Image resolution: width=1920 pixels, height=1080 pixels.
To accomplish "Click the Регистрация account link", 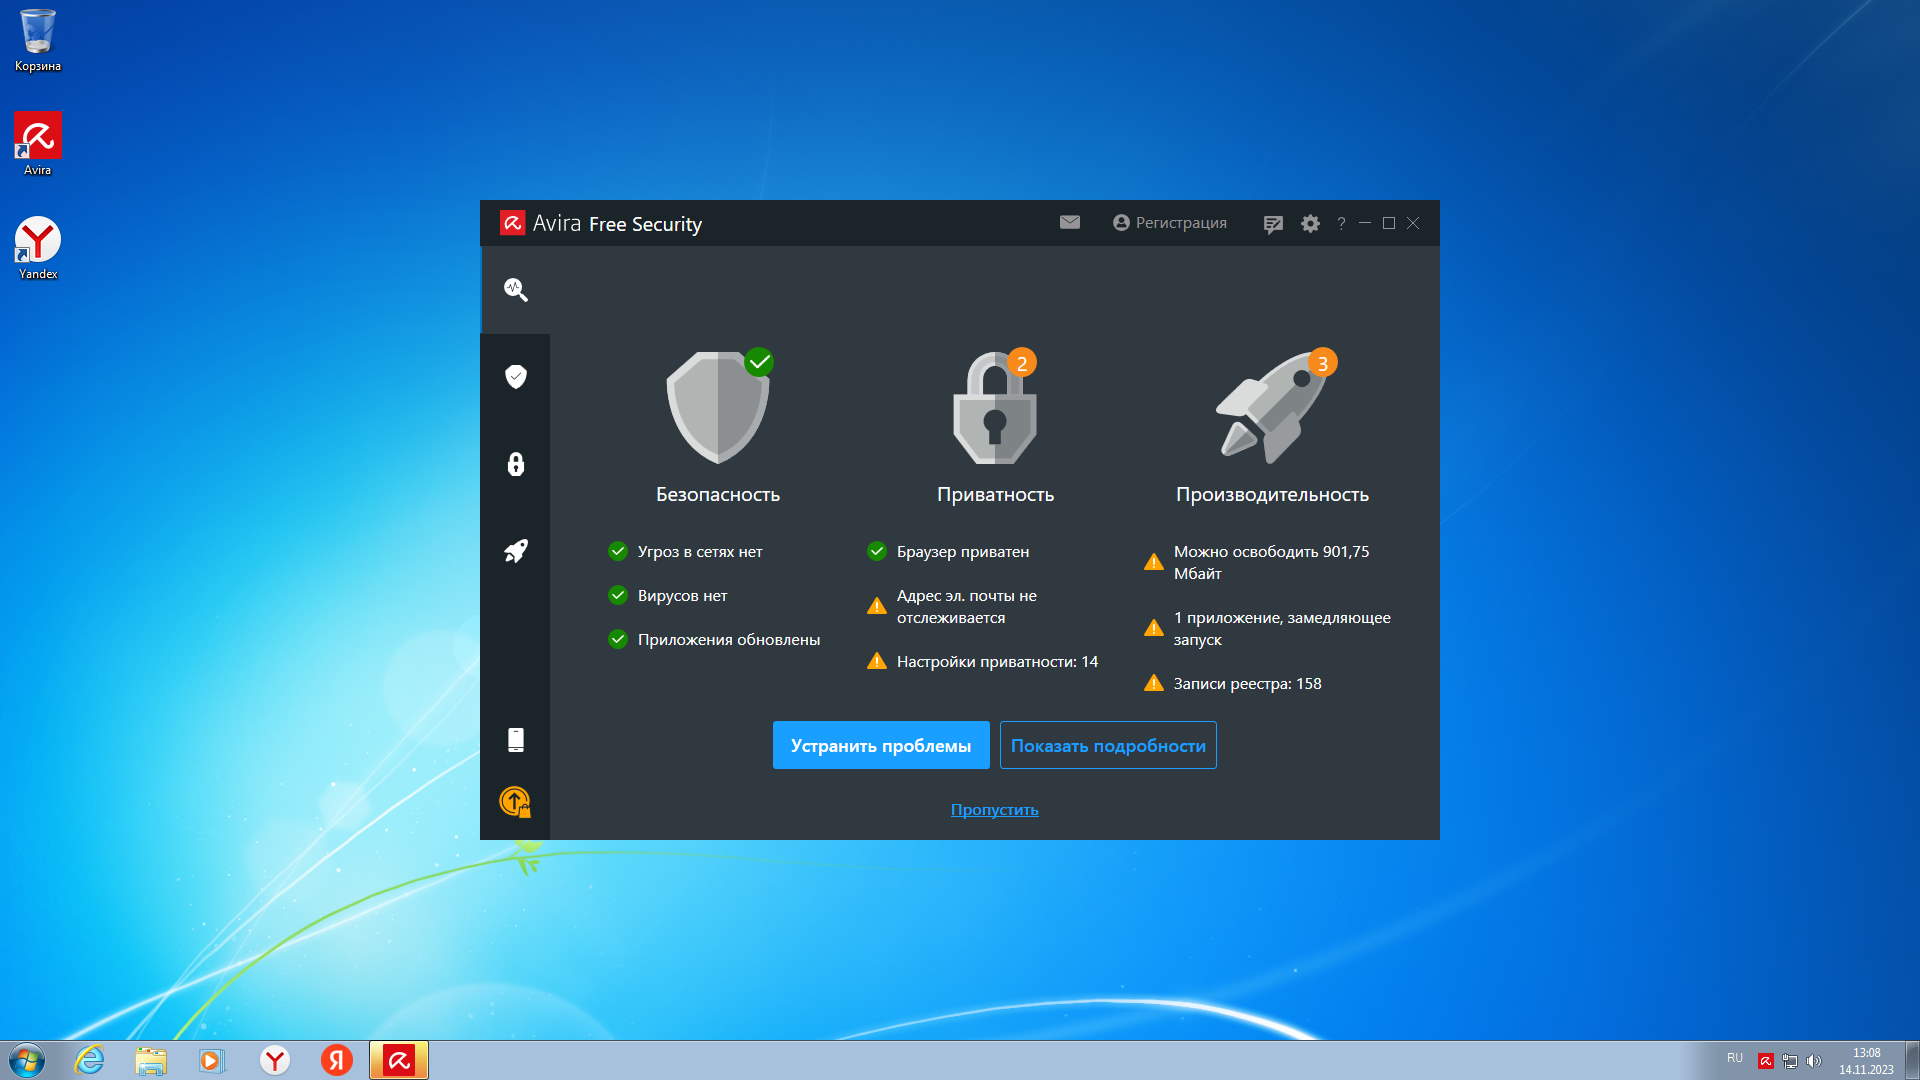I will point(1170,223).
